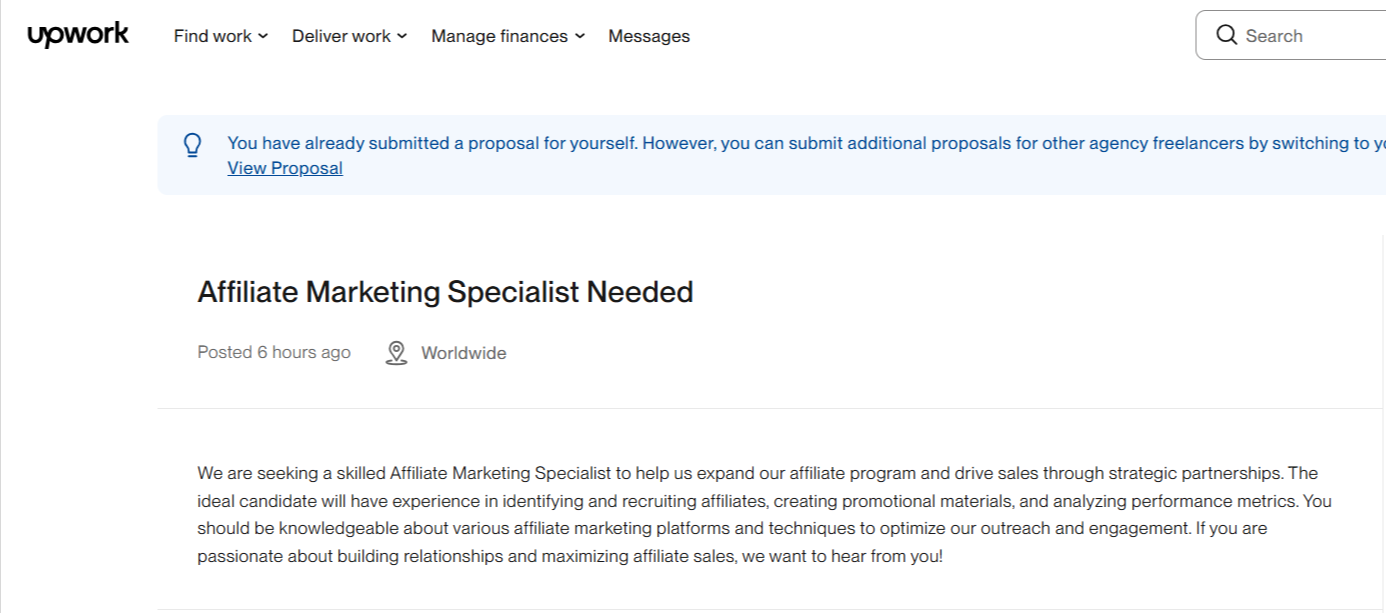Expand the Deliver work chevron
Screen dimensions: 1386x613
402,36
